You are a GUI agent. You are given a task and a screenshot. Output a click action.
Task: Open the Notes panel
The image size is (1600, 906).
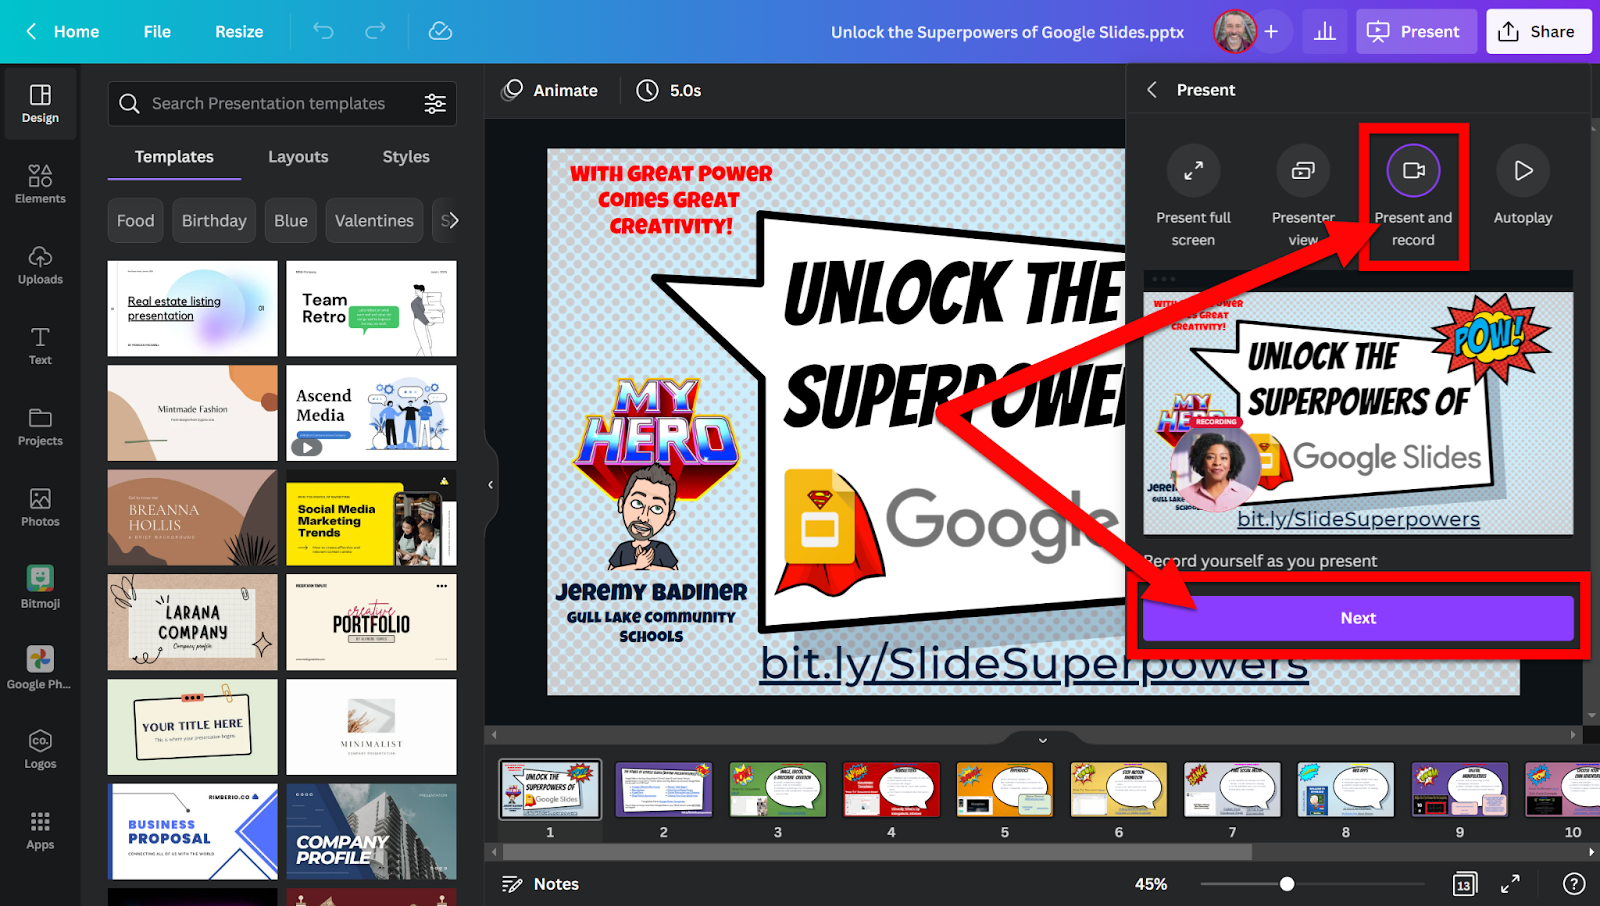(x=541, y=884)
